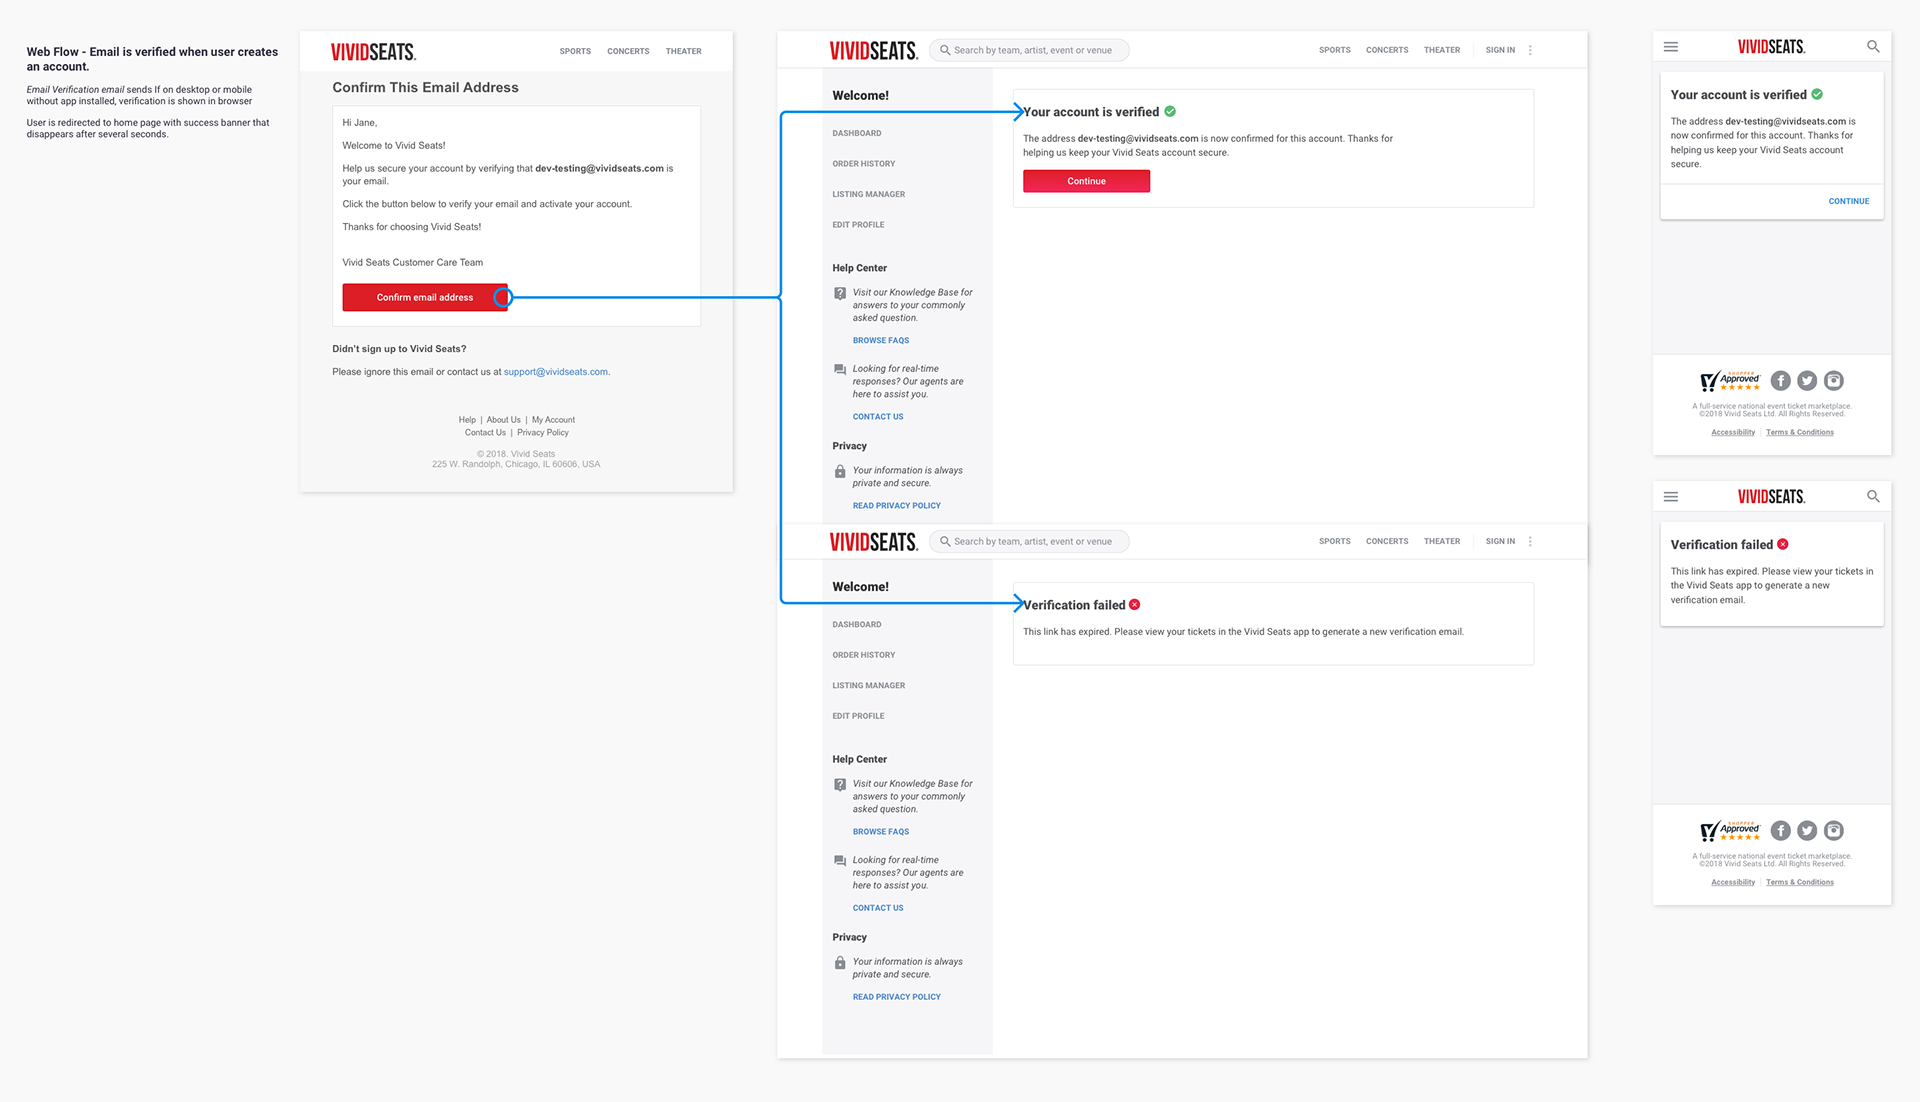Click Facebook icon in bottom mobile footer
1920x1102 pixels.
pos(1781,831)
